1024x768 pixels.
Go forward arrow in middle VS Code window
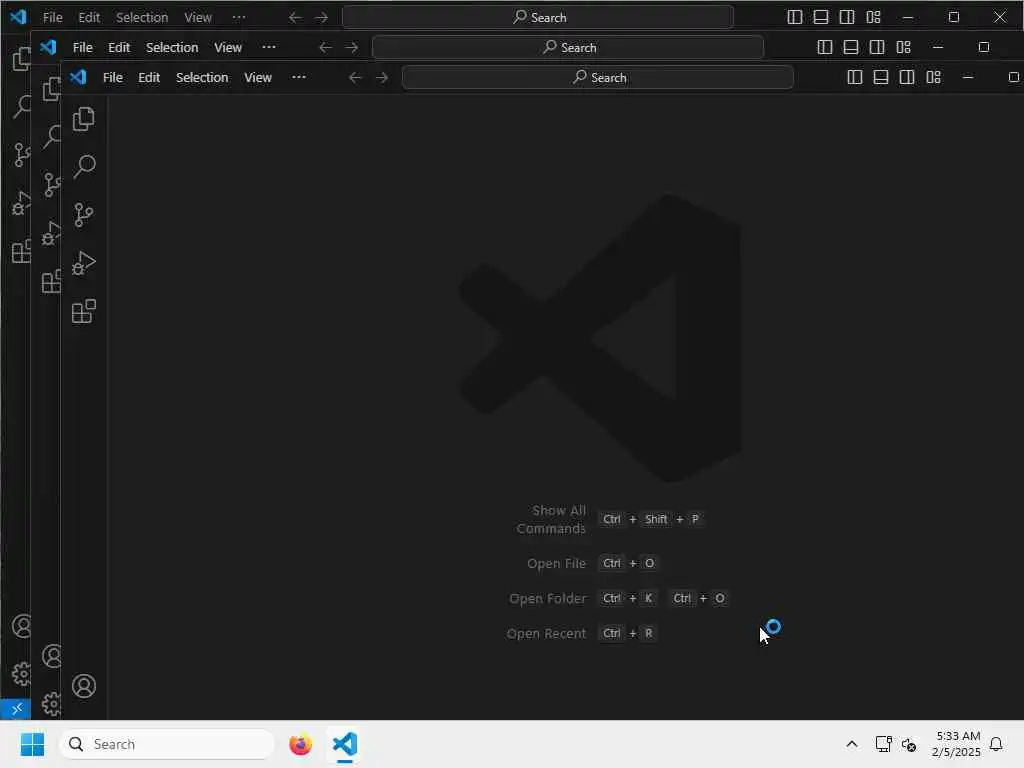pyautogui.click(x=352, y=47)
